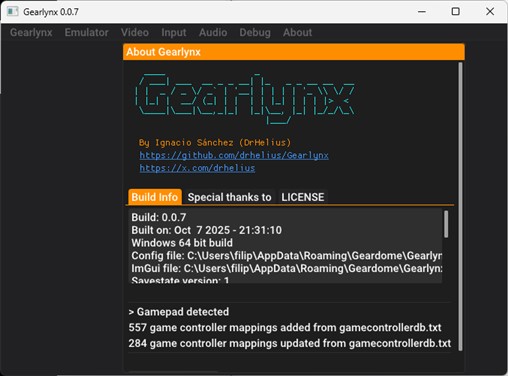508x376 pixels.
Task: Open the x.com/drhelius link
Action: point(197,168)
